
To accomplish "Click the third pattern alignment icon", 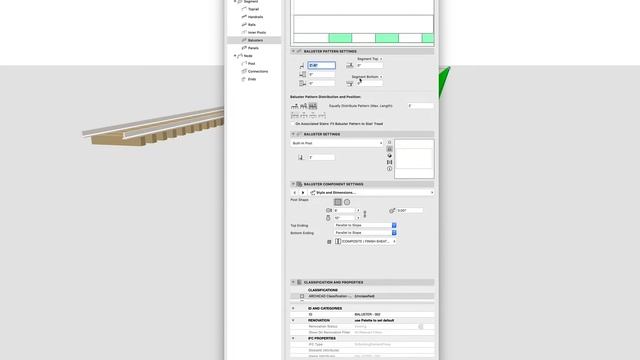I will 313,116.
